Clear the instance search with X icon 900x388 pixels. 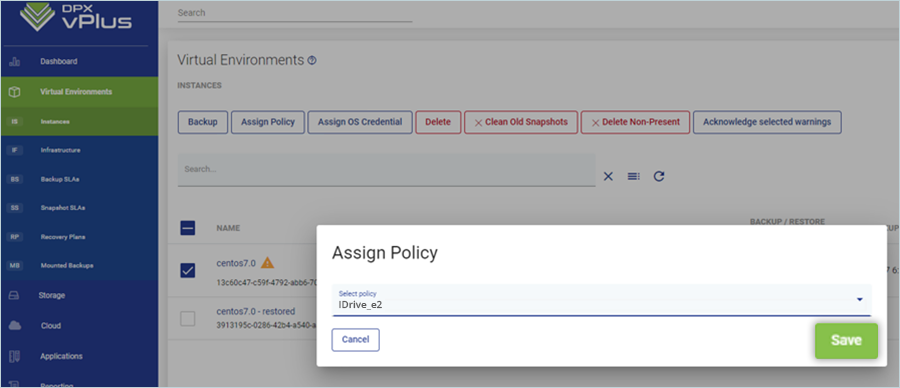pyautogui.click(x=608, y=177)
